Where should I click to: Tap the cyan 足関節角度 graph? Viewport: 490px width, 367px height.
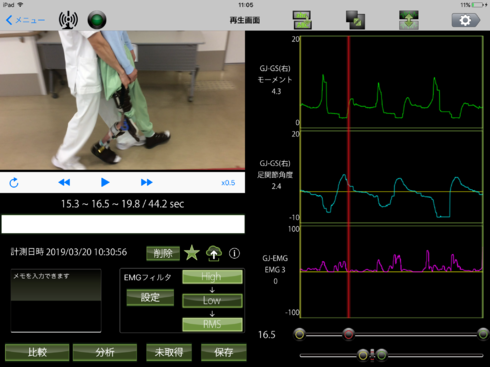click(392, 177)
